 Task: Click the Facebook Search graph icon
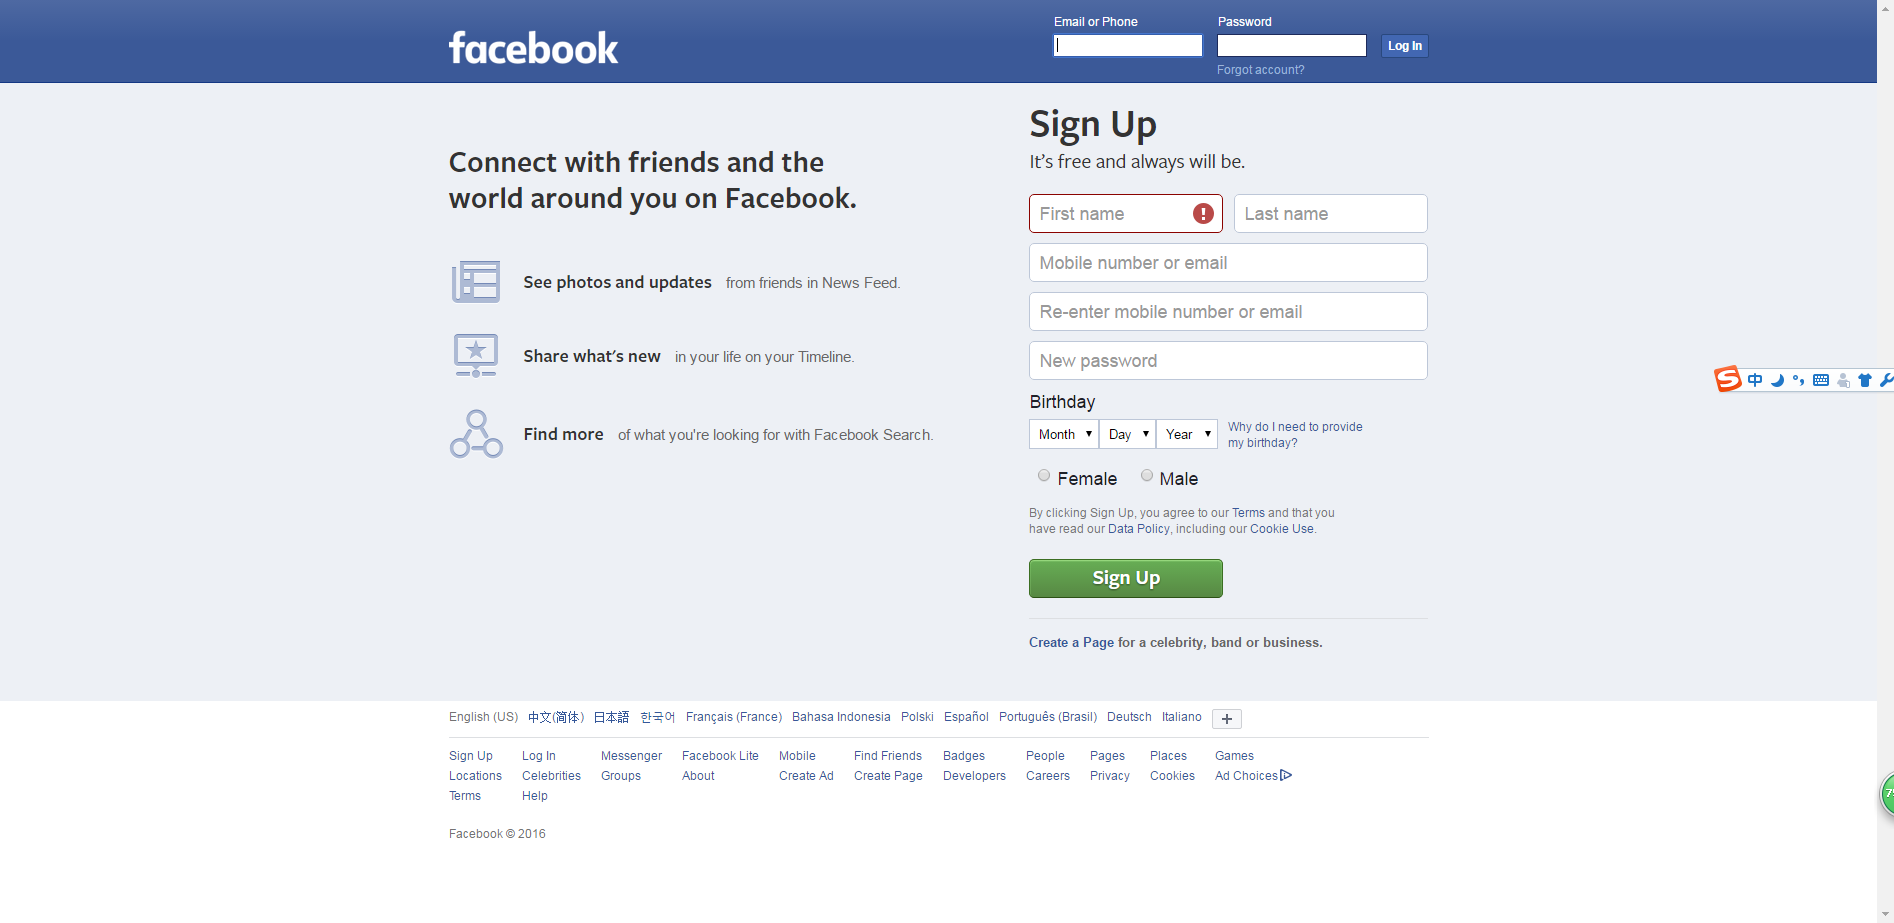tap(476, 434)
